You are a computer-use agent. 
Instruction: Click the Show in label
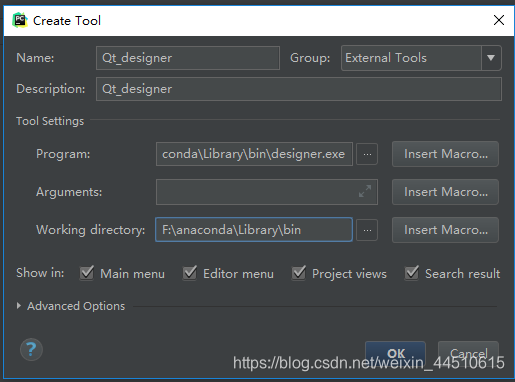tap(40, 273)
